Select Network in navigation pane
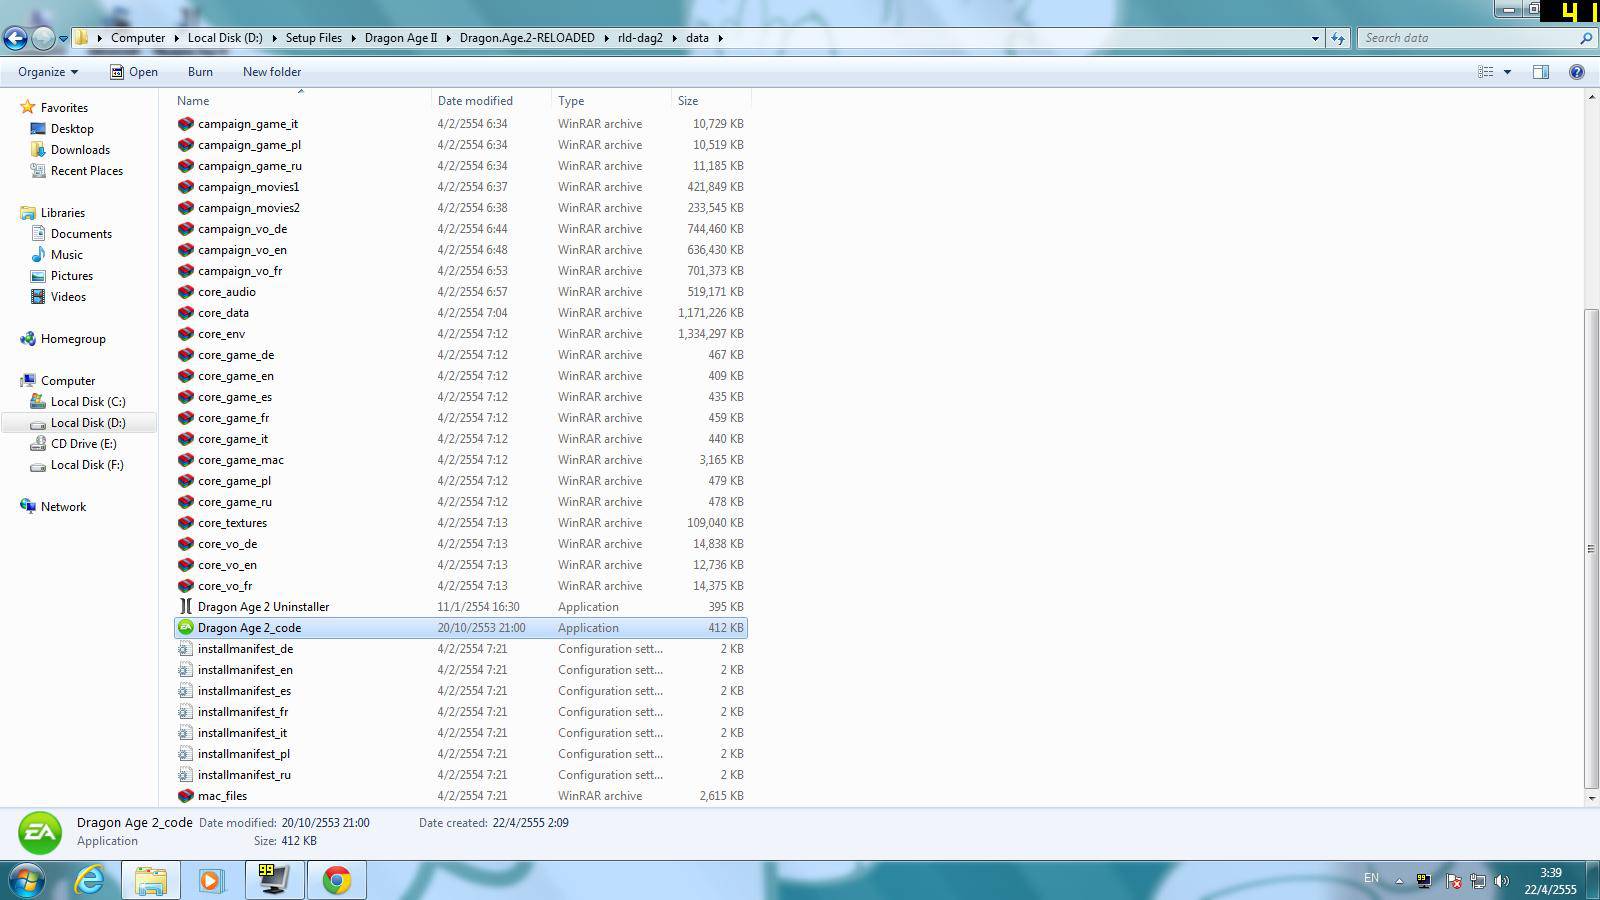The width and height of the screenshot is (1600, 900). [x=63, y=507]
